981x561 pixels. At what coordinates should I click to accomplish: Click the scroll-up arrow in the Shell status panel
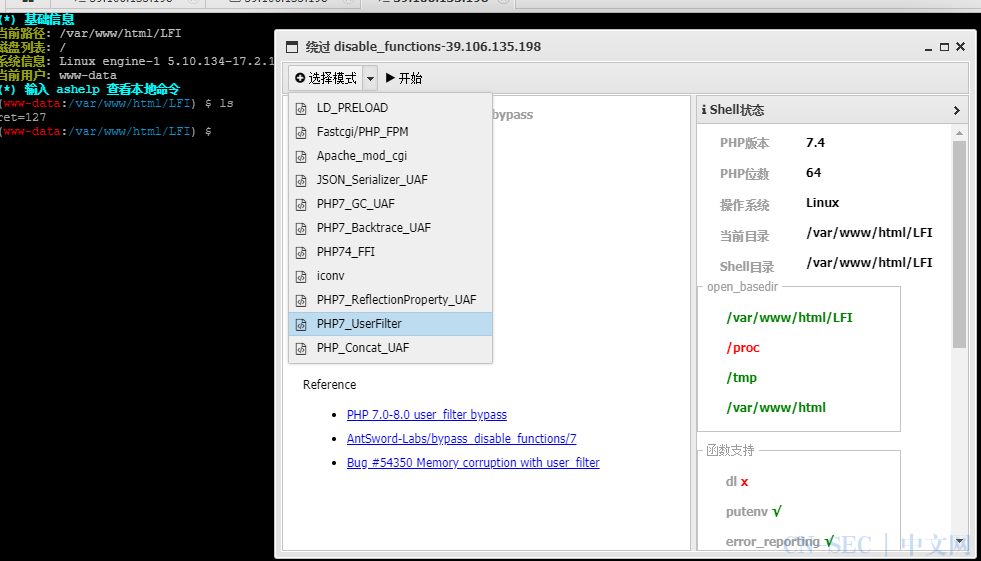(959, 133)
